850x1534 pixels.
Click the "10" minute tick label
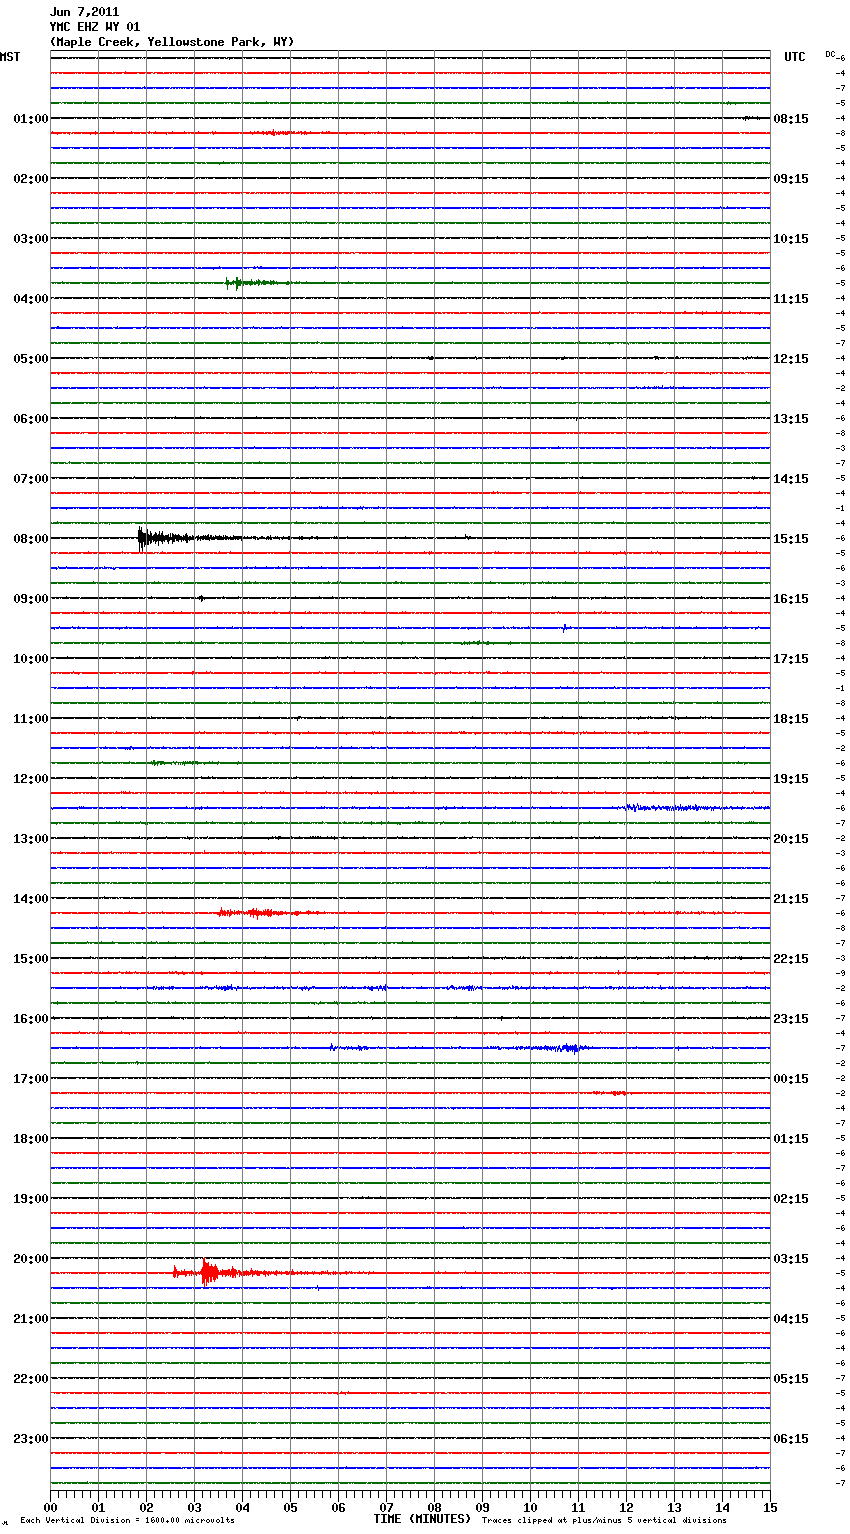(x=530, y=1507)
